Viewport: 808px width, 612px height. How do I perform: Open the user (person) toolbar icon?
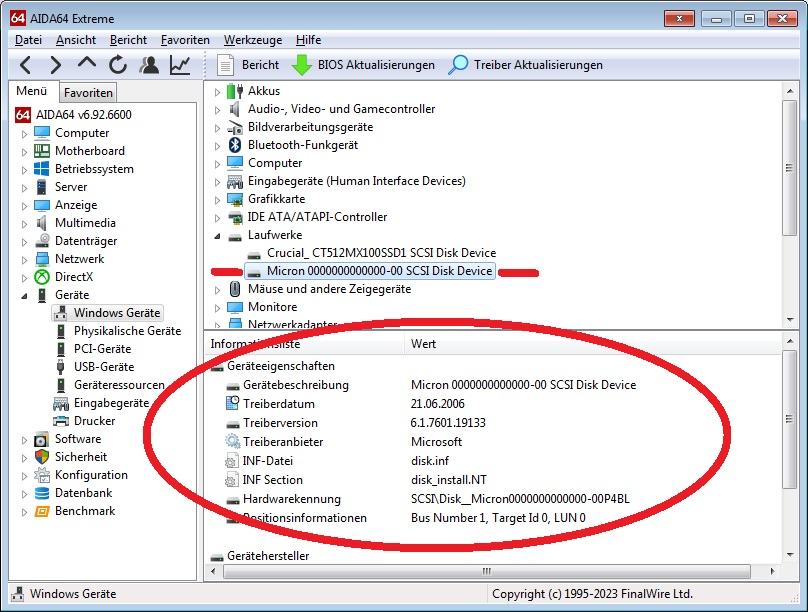149,65
